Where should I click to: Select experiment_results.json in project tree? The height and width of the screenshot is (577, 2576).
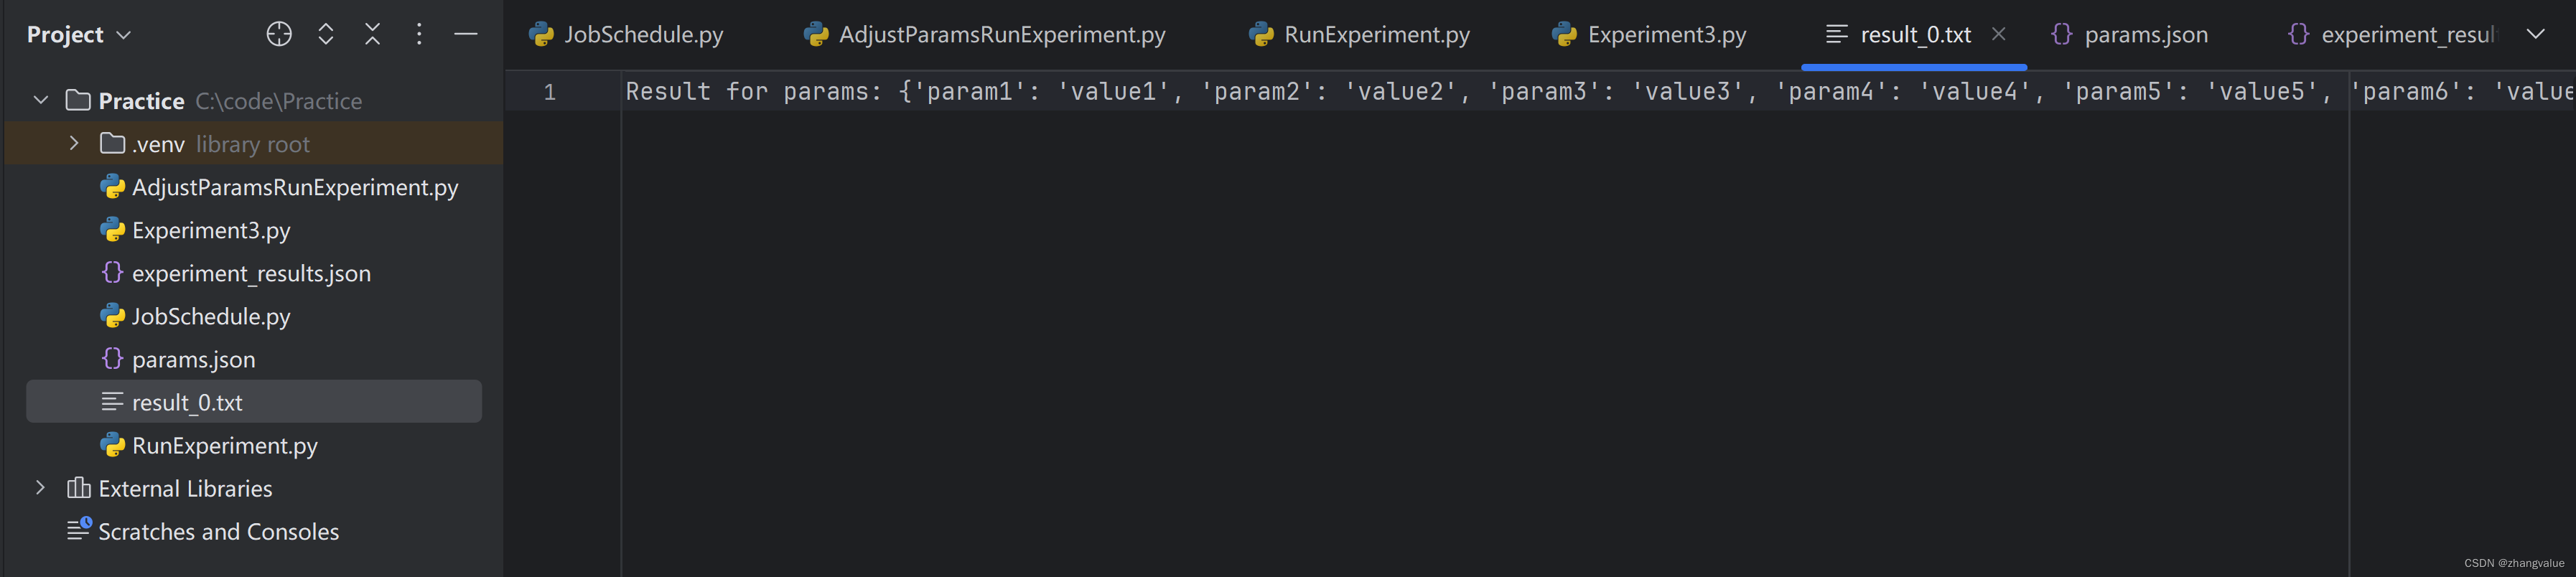pyautogui.click(x=251, y=273)
